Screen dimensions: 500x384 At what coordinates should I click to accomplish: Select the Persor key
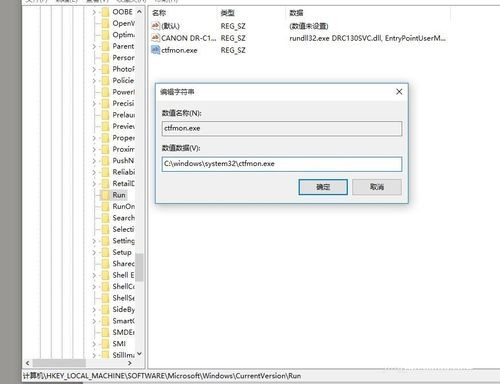tap(123, 58)
